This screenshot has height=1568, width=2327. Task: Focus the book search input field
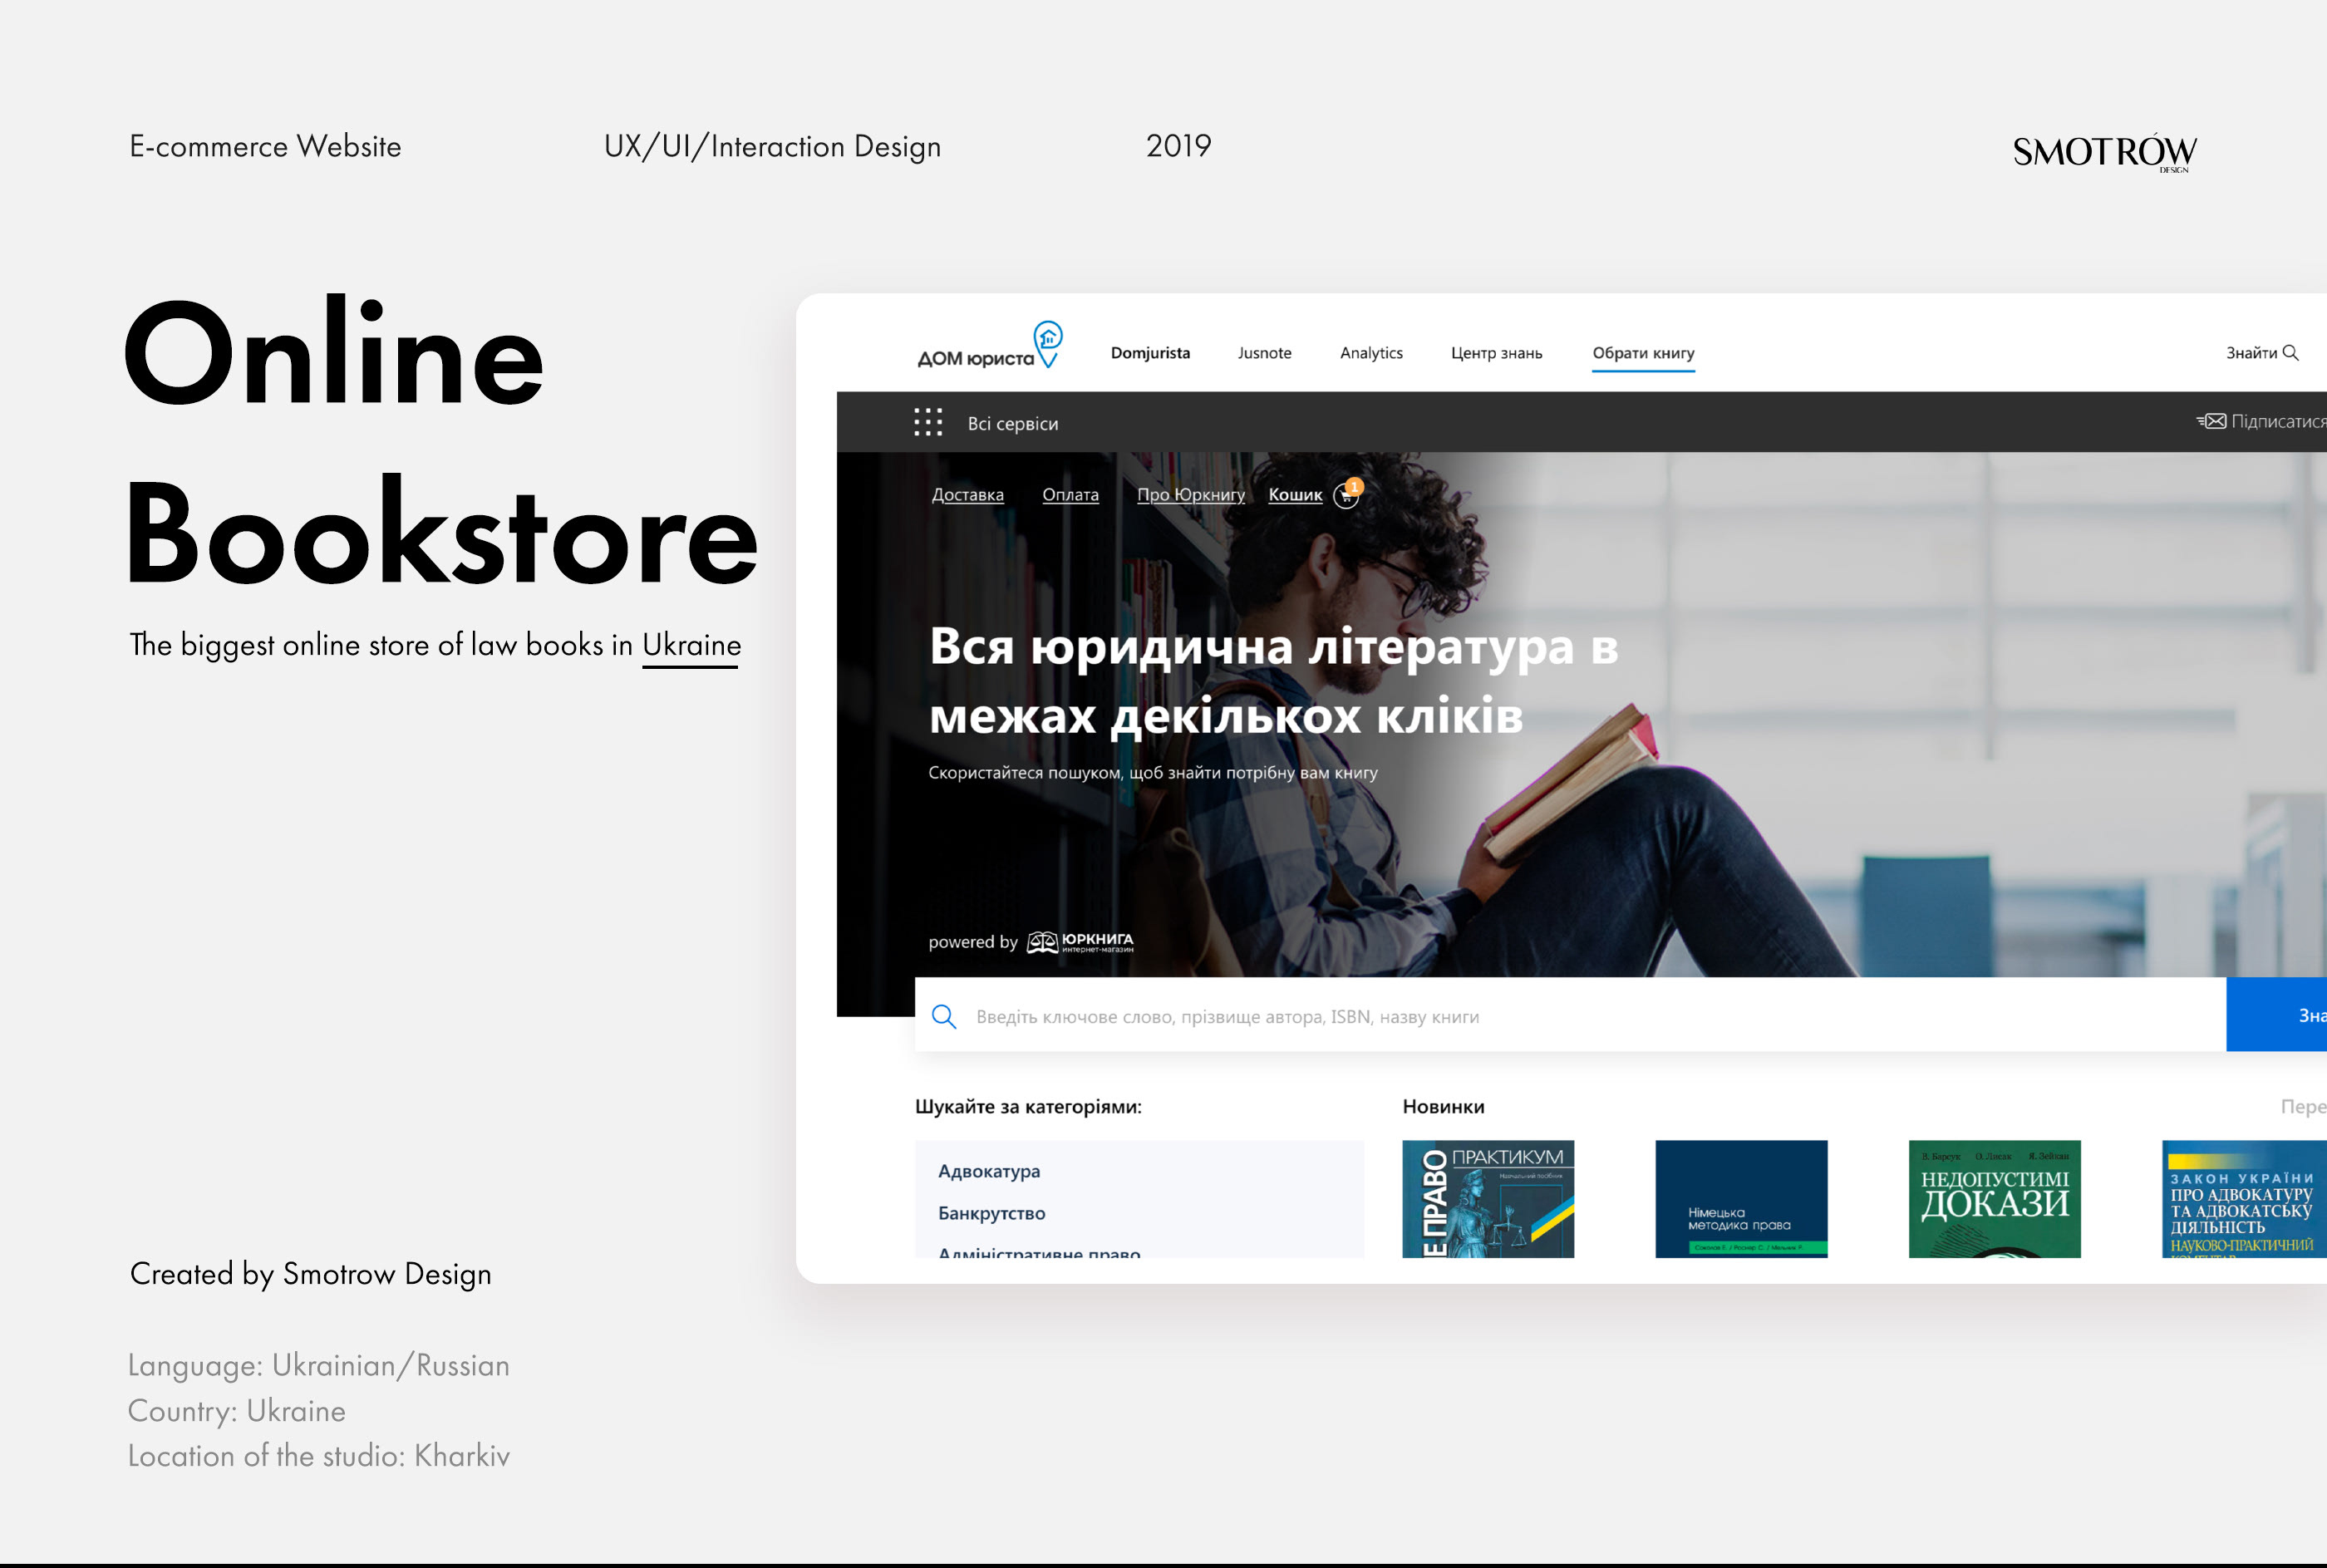coord(1570,1014)
